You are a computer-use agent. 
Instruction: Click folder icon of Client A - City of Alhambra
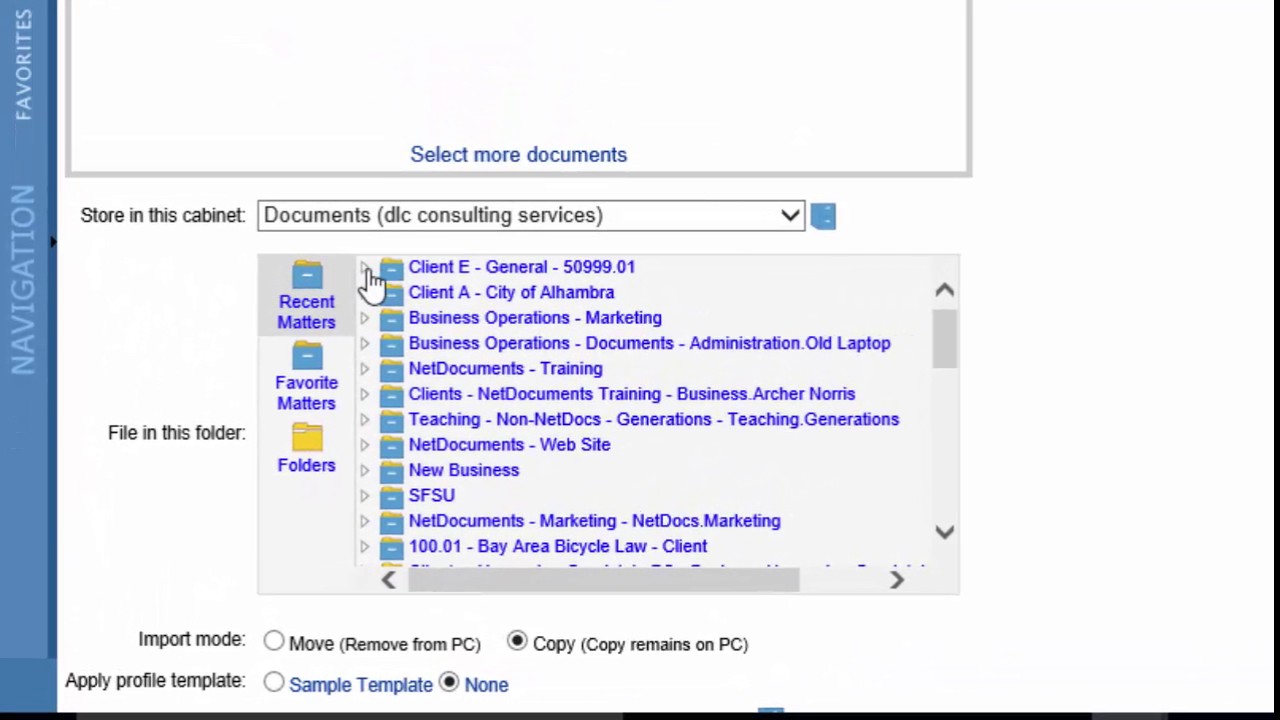(x=391, y=293)
